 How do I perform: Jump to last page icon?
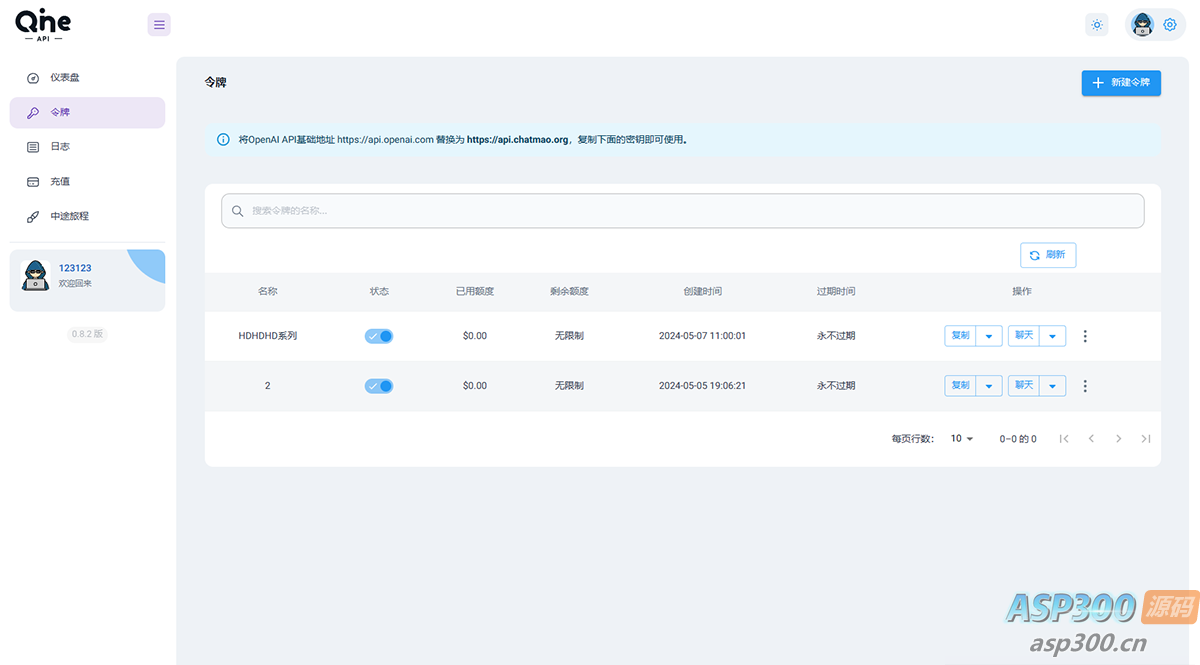click(x=1146, y=439)
